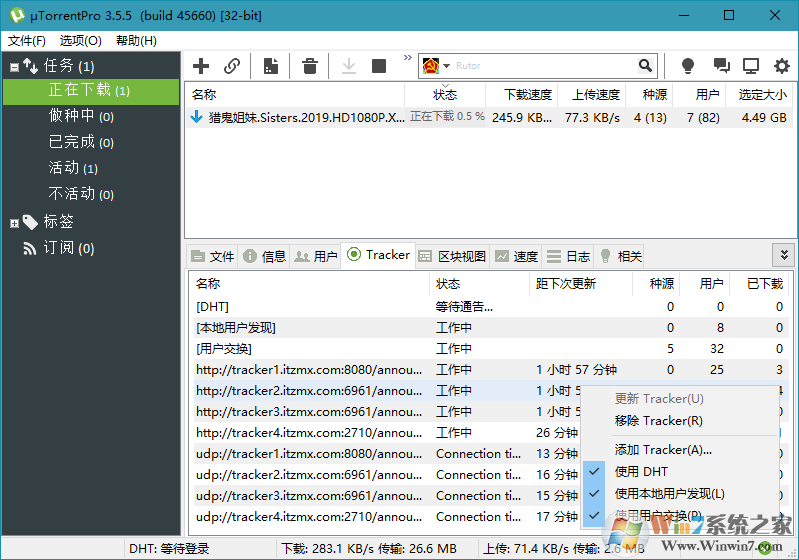Switch to the 用户 tab
Screen dimensions: 799x560
click(315, 256)
